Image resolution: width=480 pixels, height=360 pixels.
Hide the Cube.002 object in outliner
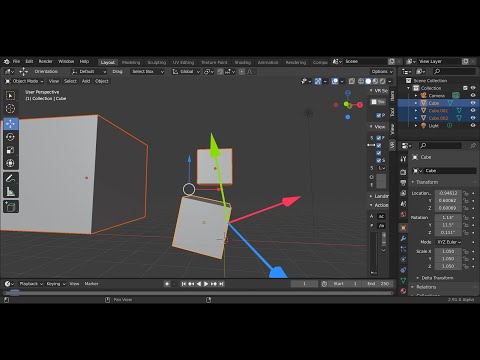(473, 118)
